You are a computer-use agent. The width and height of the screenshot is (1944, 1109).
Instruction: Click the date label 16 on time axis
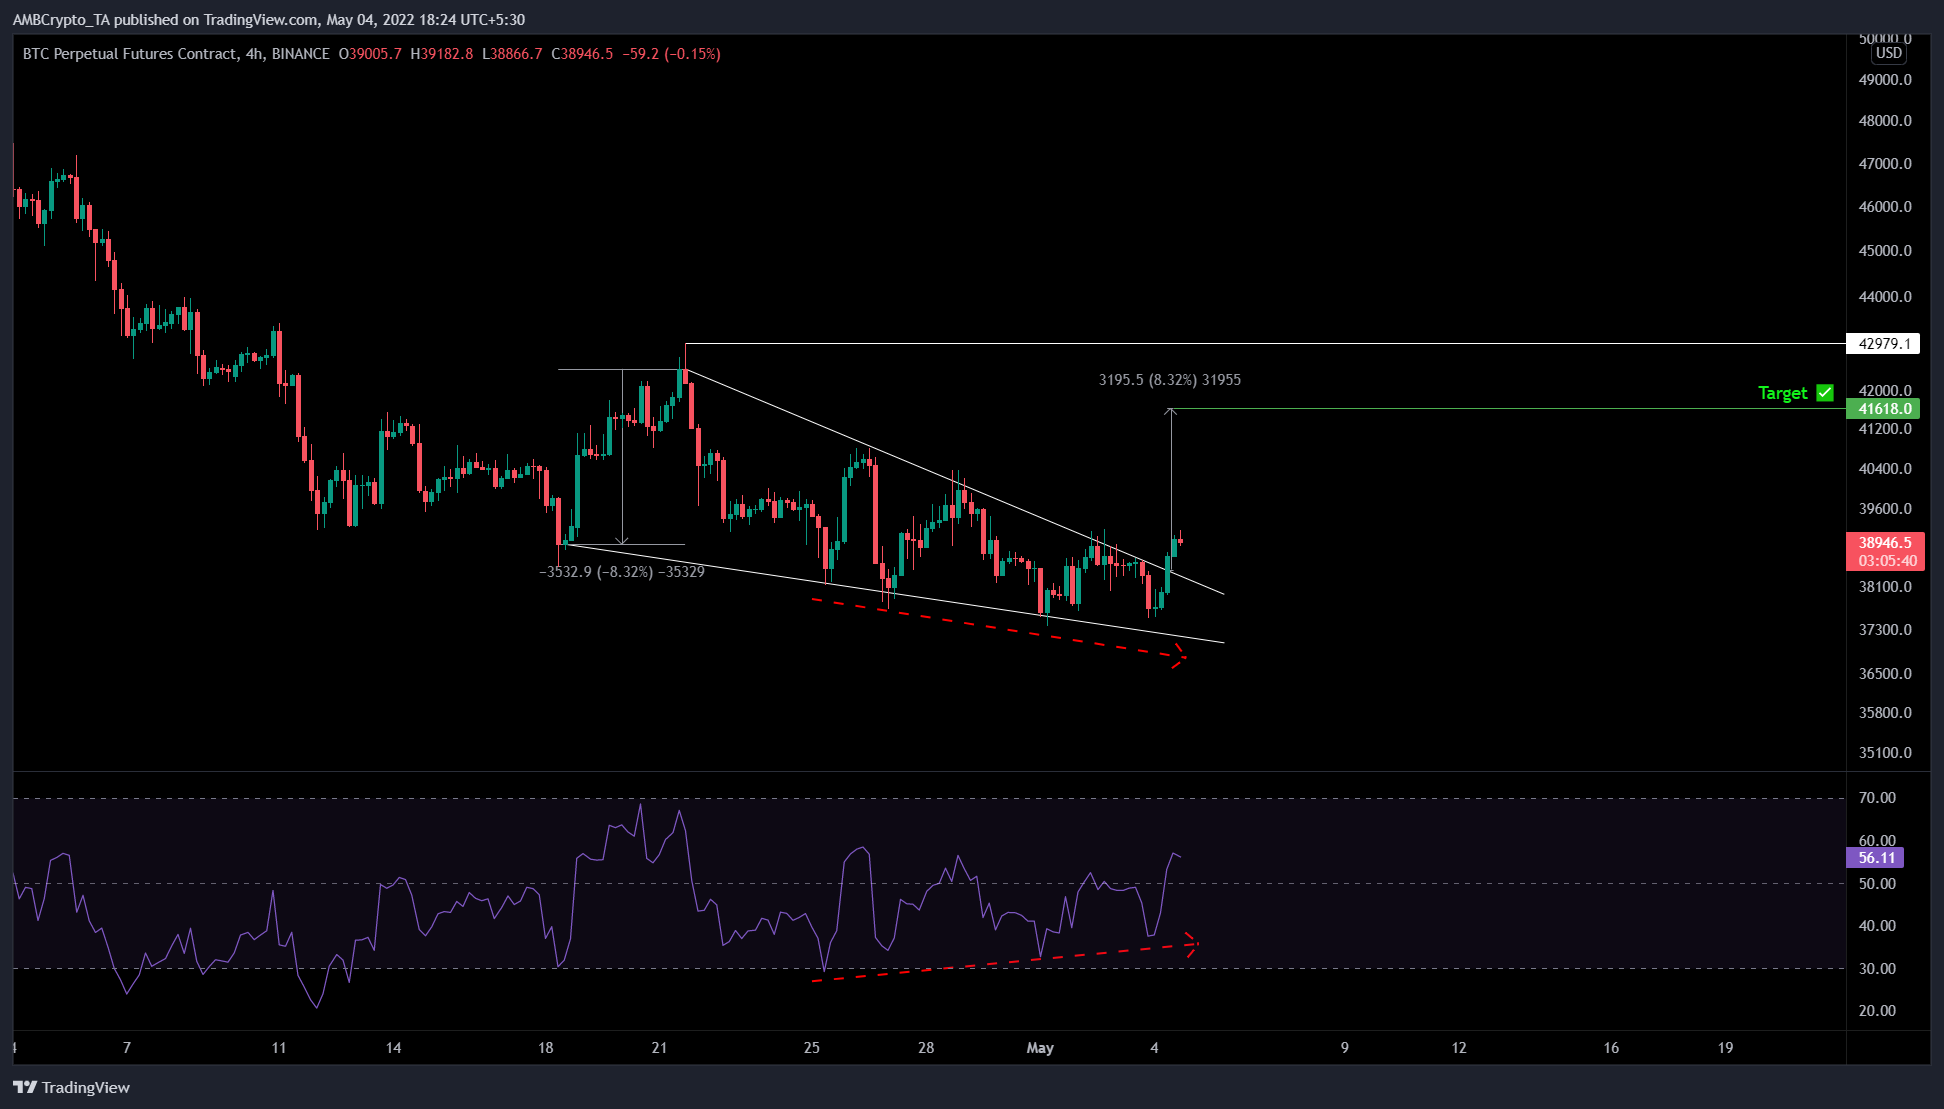pyautogui.click(x=1611, y=1048)
